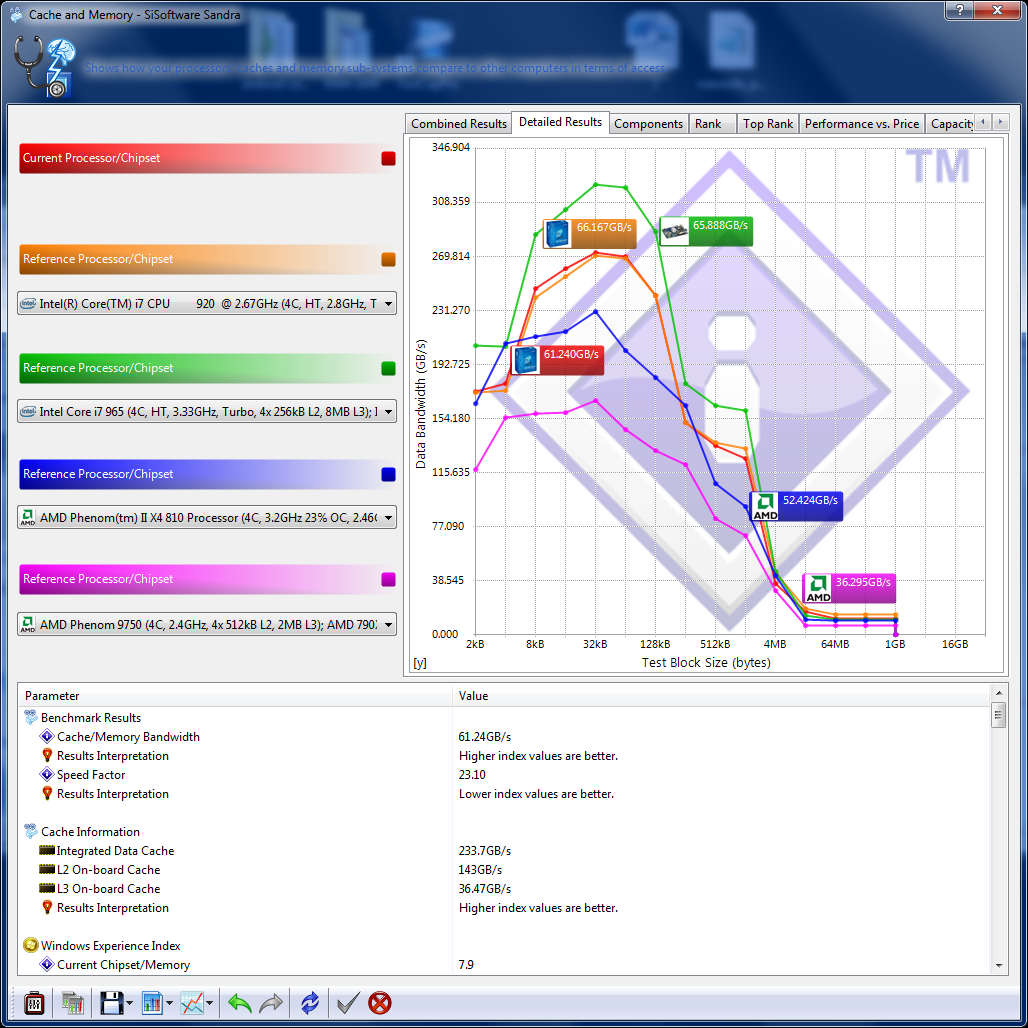The width and height of the screenshot is (1028, 1028).
Task: Click the Intel icon on 61.240GB/s label
Action: 526,361
